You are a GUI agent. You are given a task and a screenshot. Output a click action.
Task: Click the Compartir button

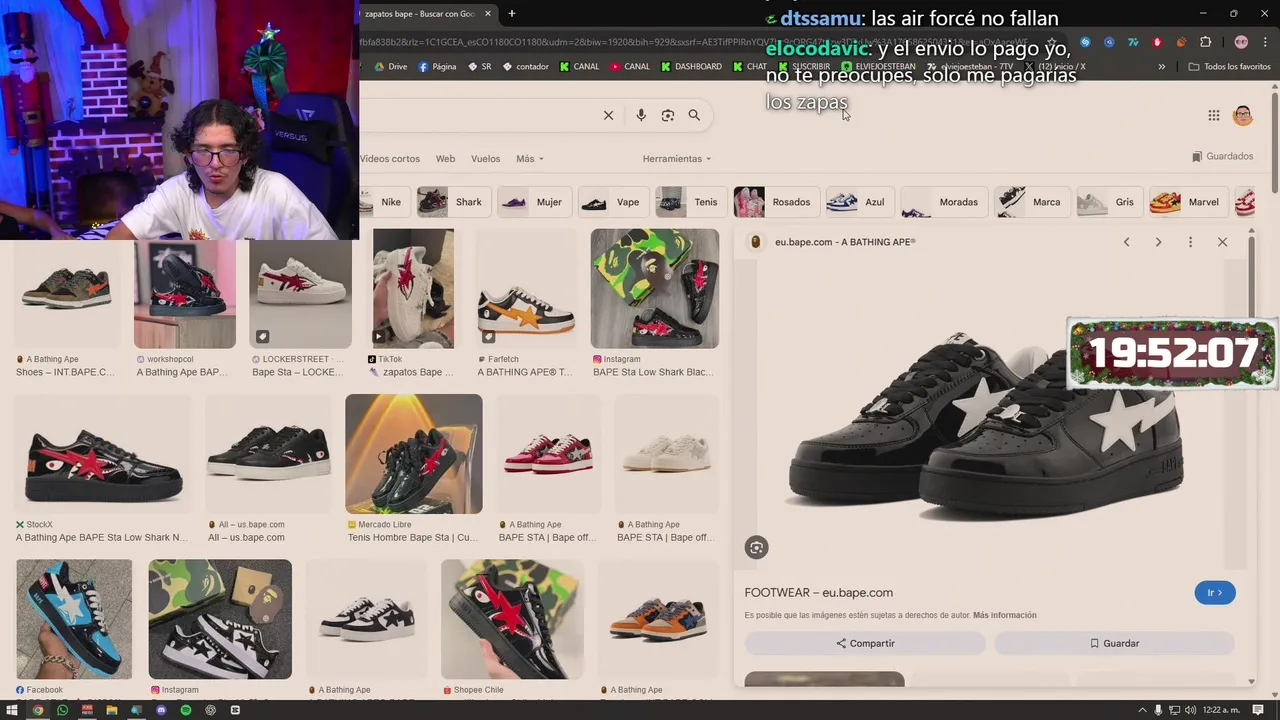tap(865, 643)
